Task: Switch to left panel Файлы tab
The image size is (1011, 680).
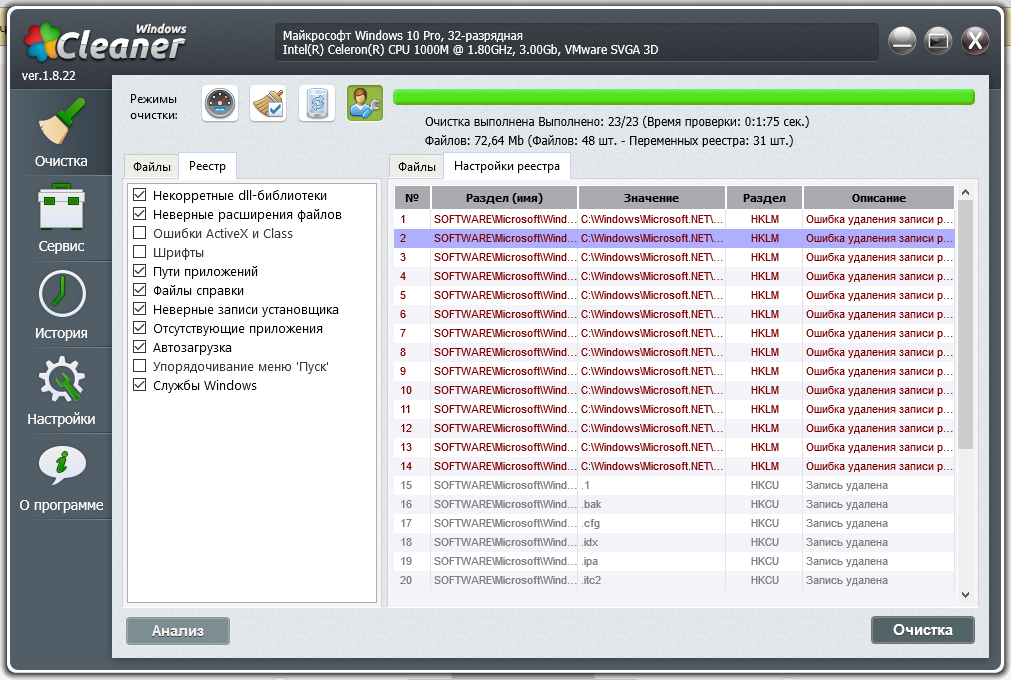Action: [152, 166]
